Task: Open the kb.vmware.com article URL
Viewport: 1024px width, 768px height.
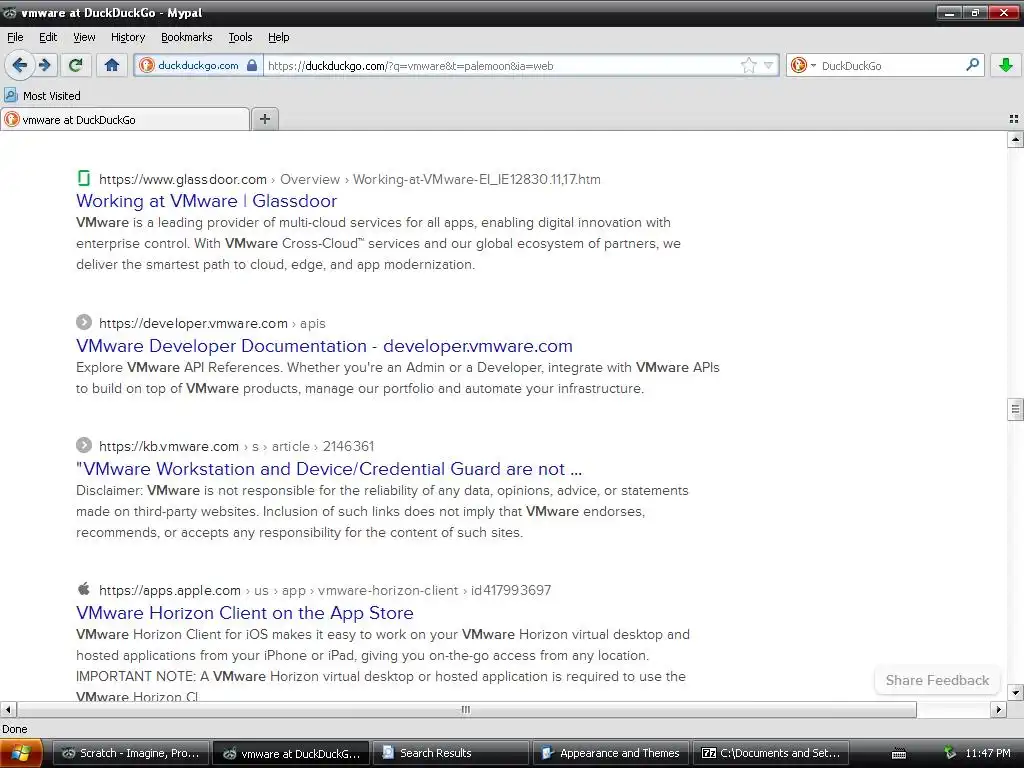Action: pos(236,447)
